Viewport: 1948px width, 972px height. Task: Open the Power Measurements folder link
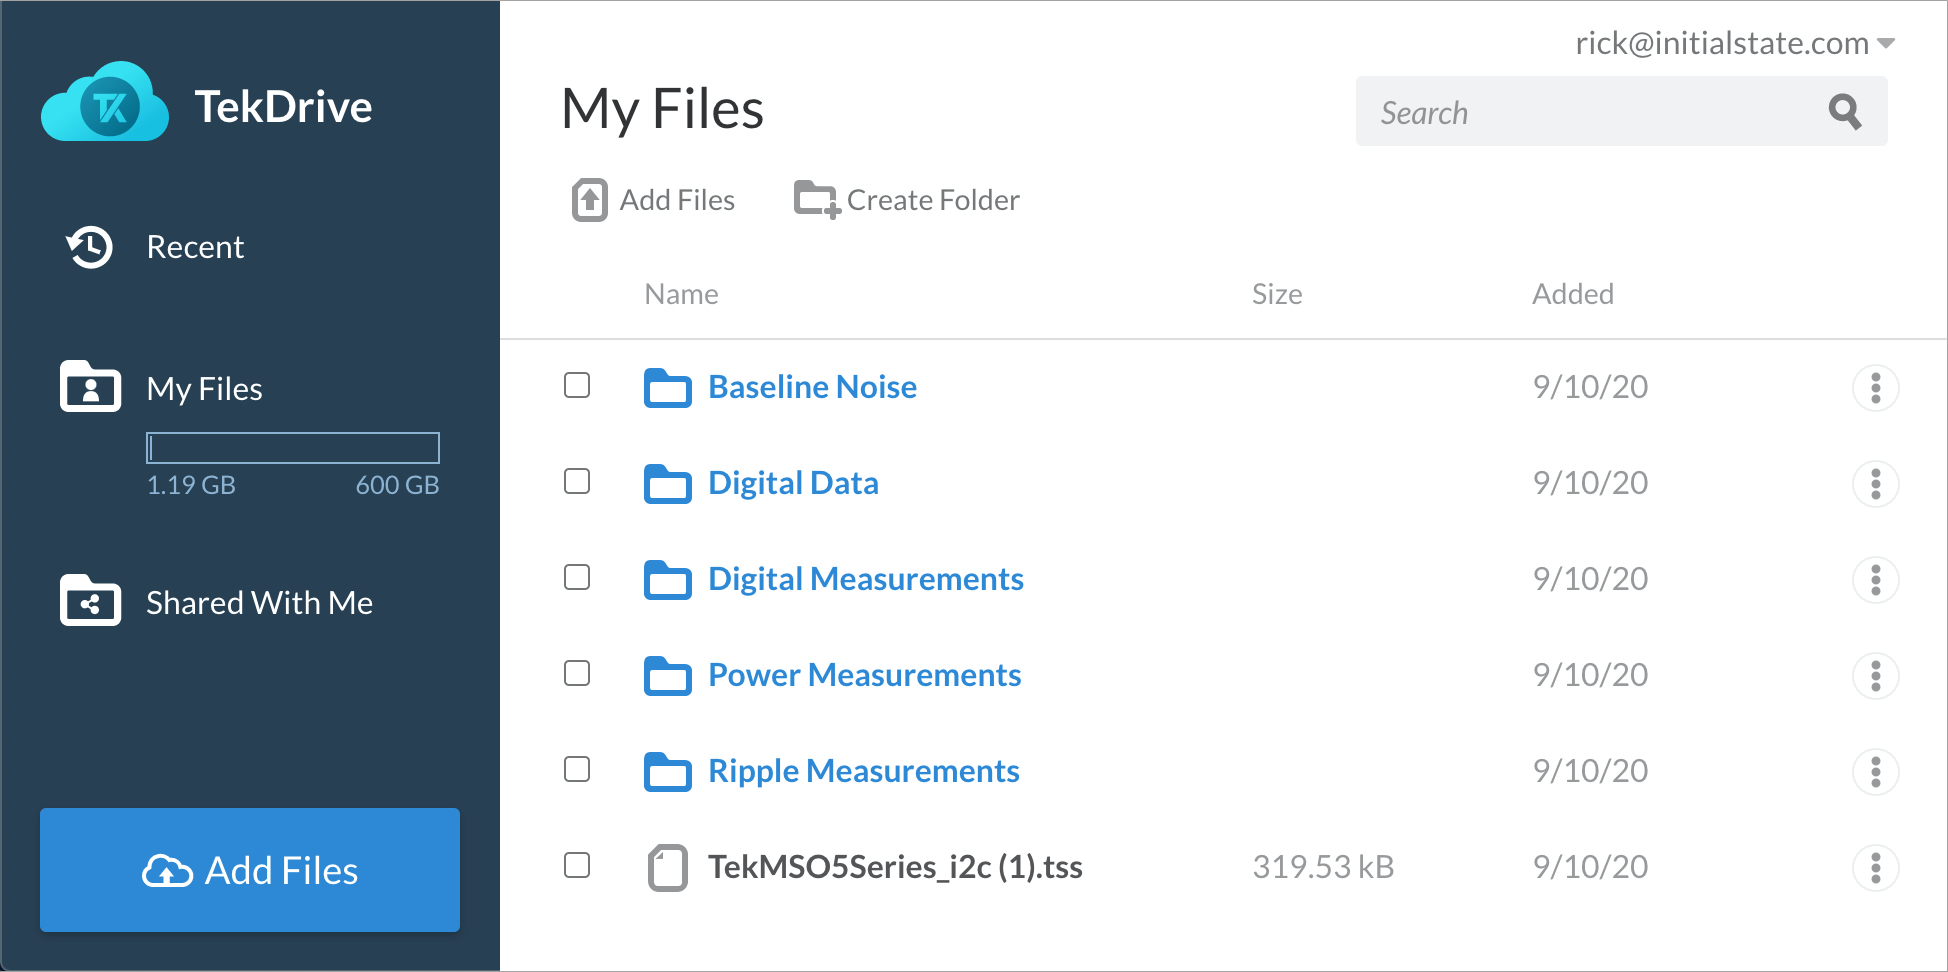coord(864,675)
